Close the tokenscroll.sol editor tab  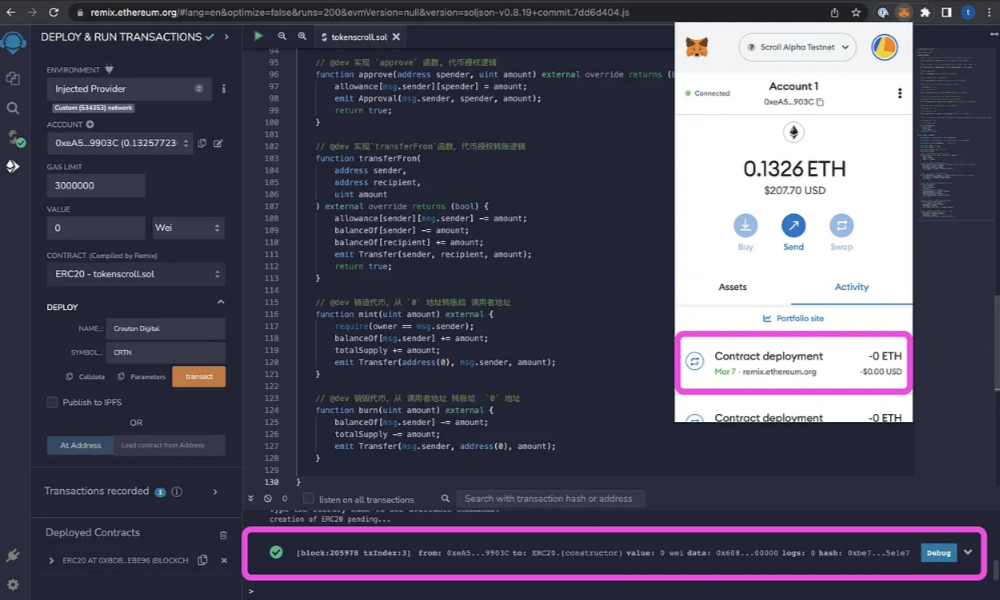click(x=396, y=37)
